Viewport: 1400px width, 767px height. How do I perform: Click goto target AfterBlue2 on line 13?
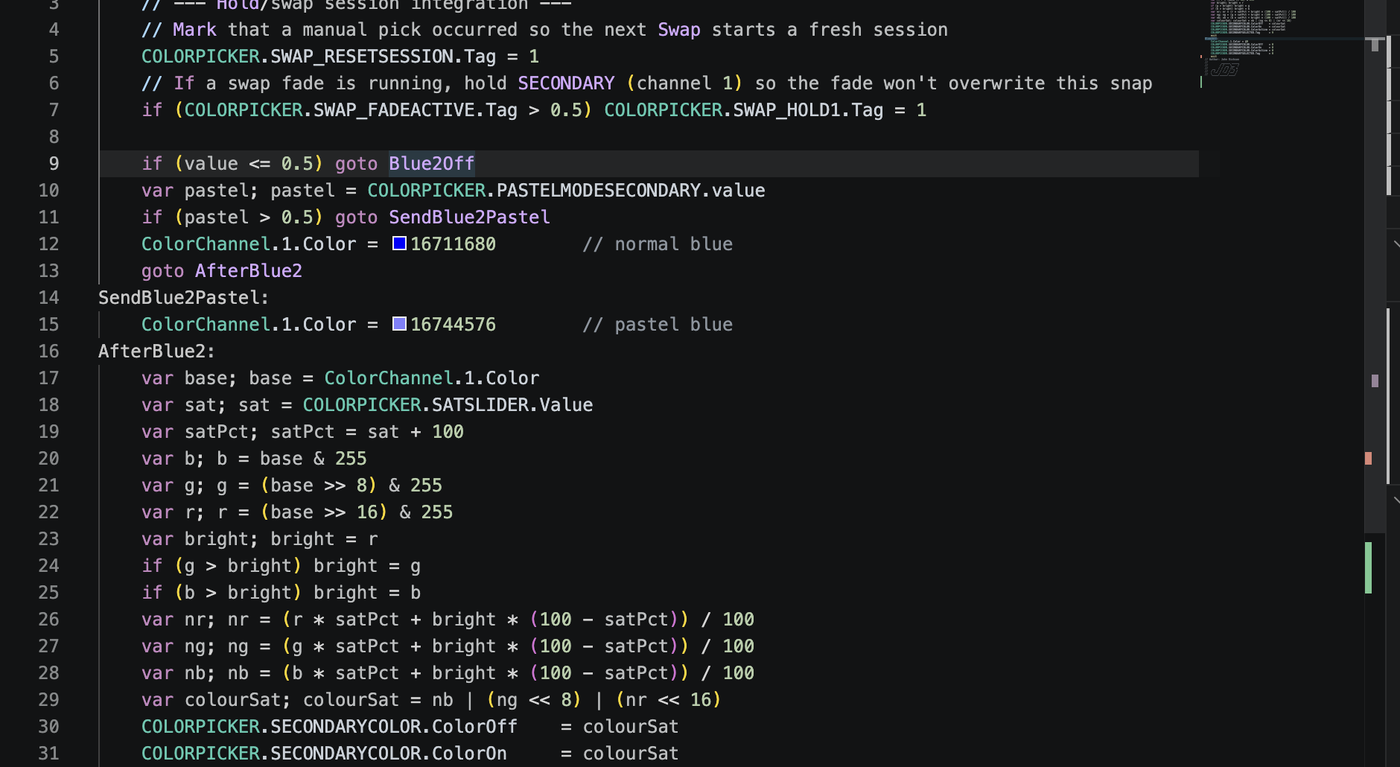(248, 271)
